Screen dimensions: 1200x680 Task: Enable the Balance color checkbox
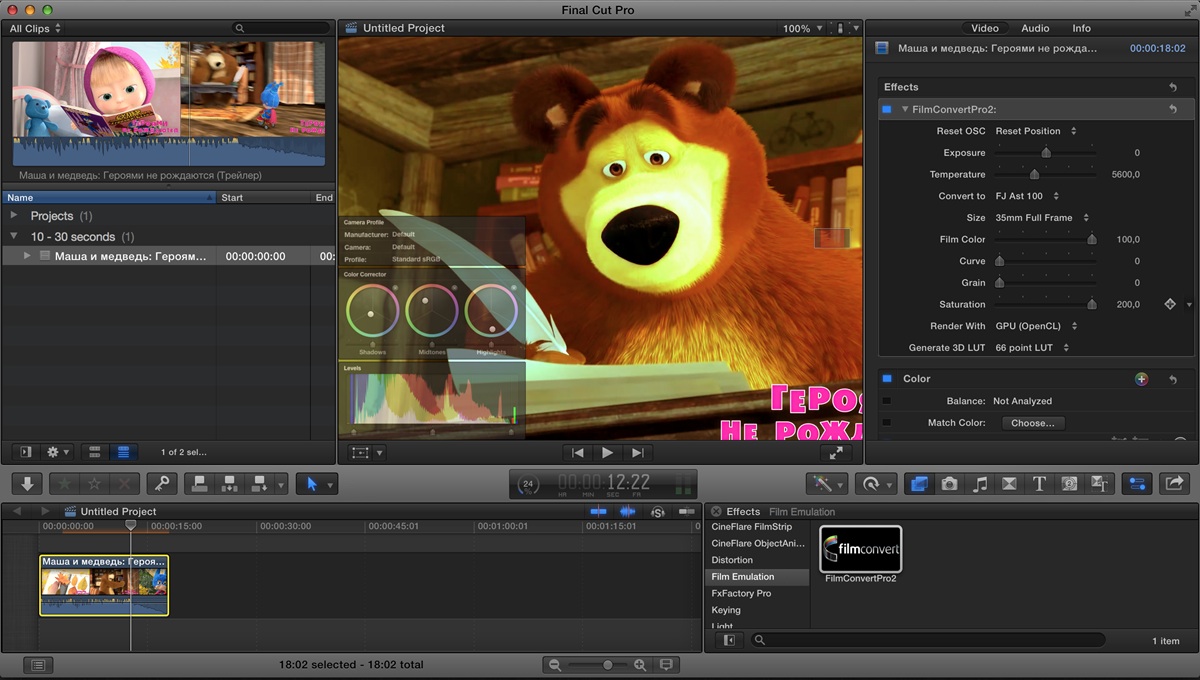click(x=886, y=401)
